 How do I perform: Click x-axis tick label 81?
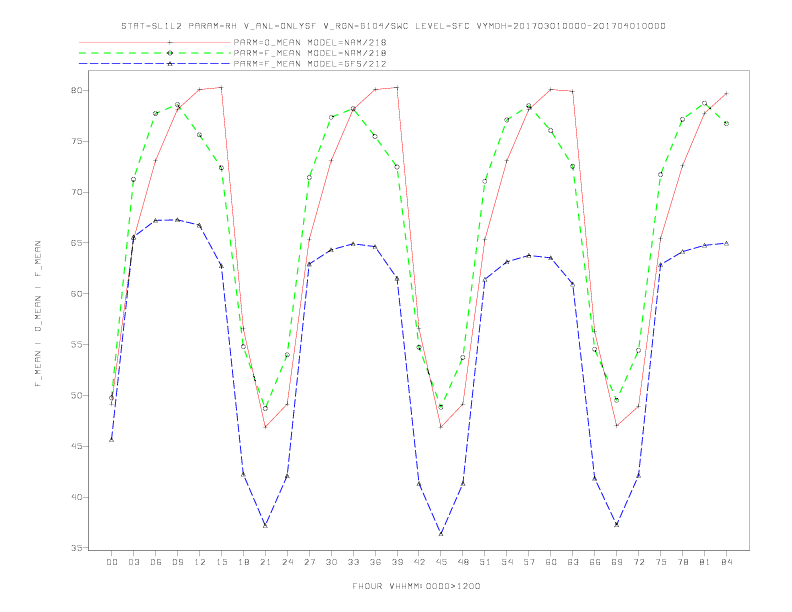[705, 562]
